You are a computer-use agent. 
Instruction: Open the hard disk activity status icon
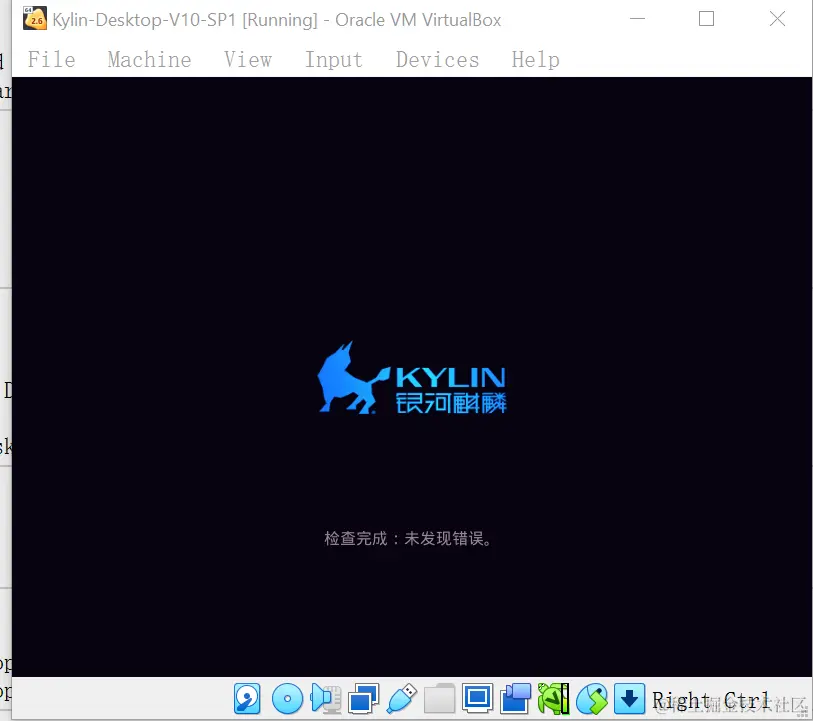pyautogui.click(x=248, y=699)
